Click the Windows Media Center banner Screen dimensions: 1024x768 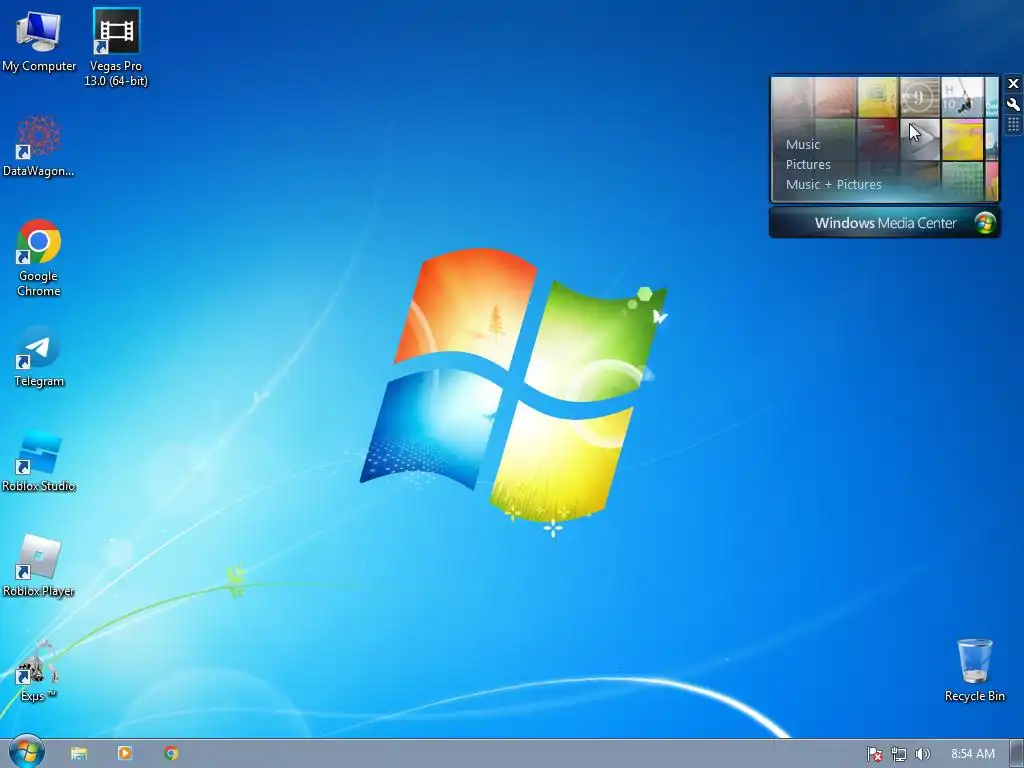(884, 223)
